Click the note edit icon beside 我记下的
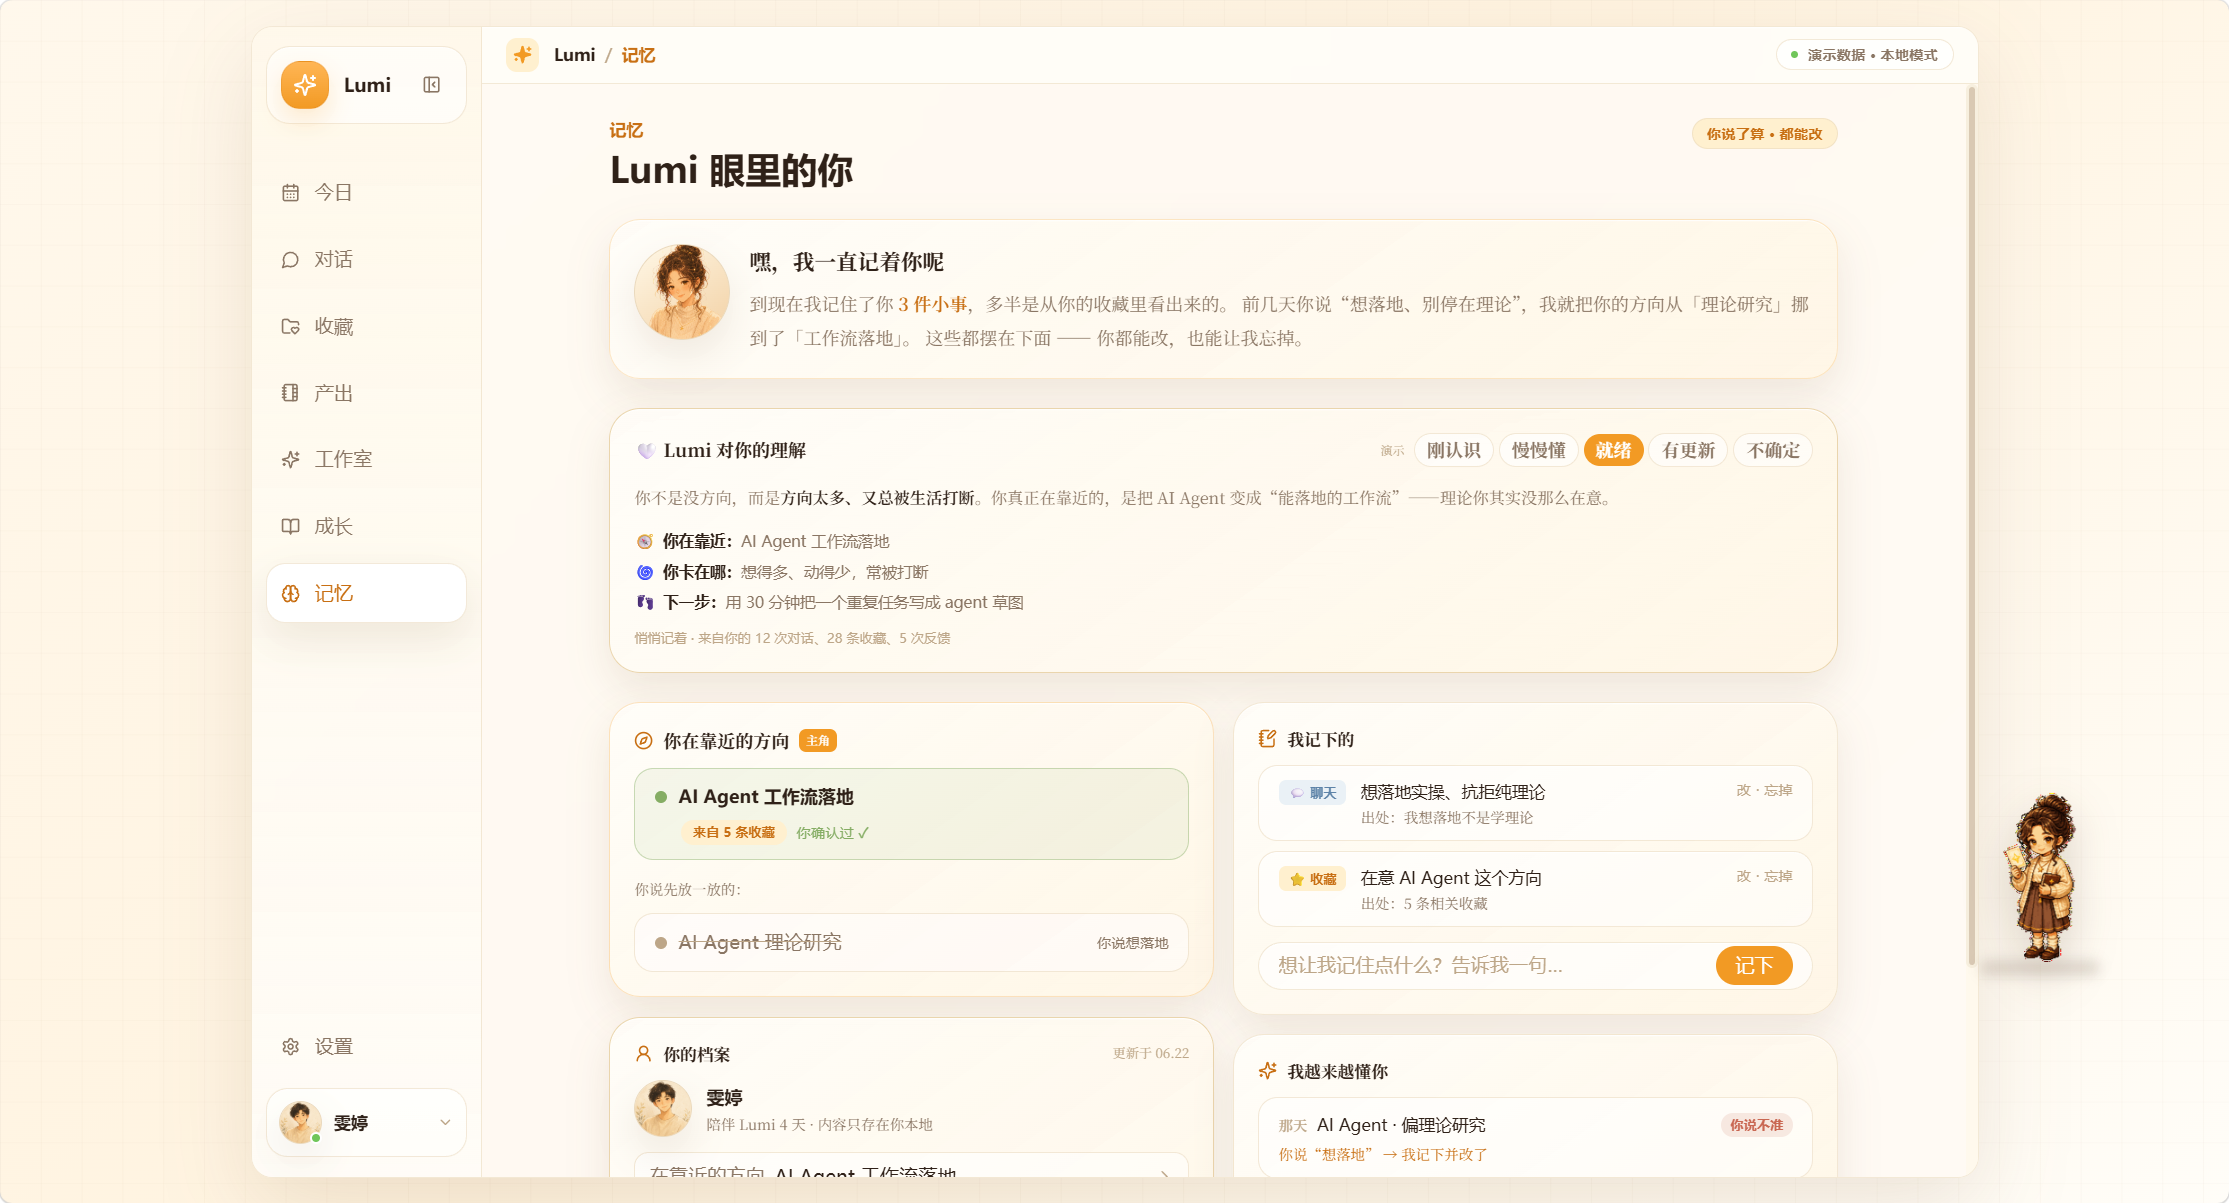This screenshot has width=2229, height=1203. coord(1268,739)
